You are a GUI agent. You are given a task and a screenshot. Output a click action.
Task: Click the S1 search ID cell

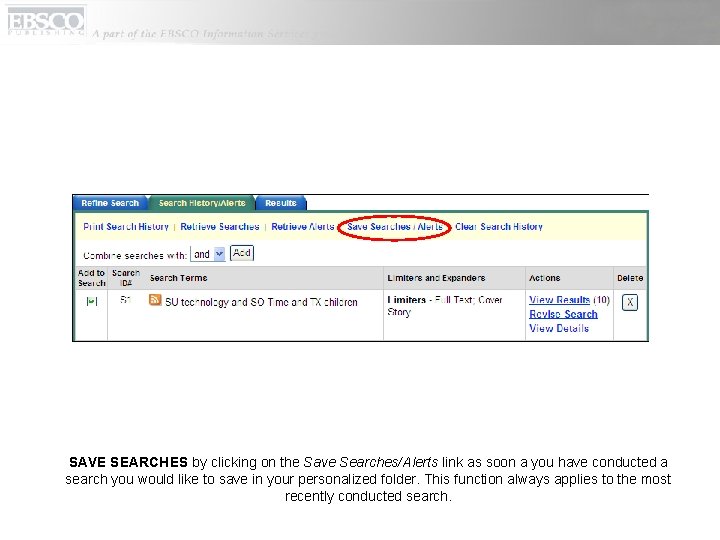click(x=125, y=300)
